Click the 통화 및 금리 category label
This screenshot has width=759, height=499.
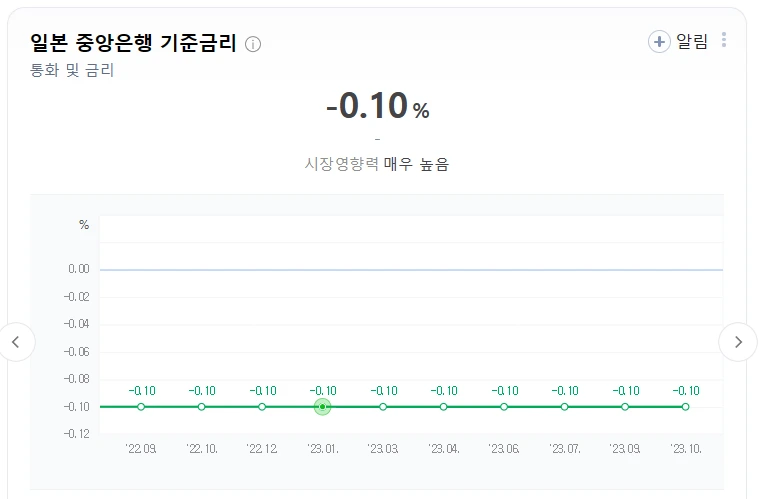tap(72, 70)
